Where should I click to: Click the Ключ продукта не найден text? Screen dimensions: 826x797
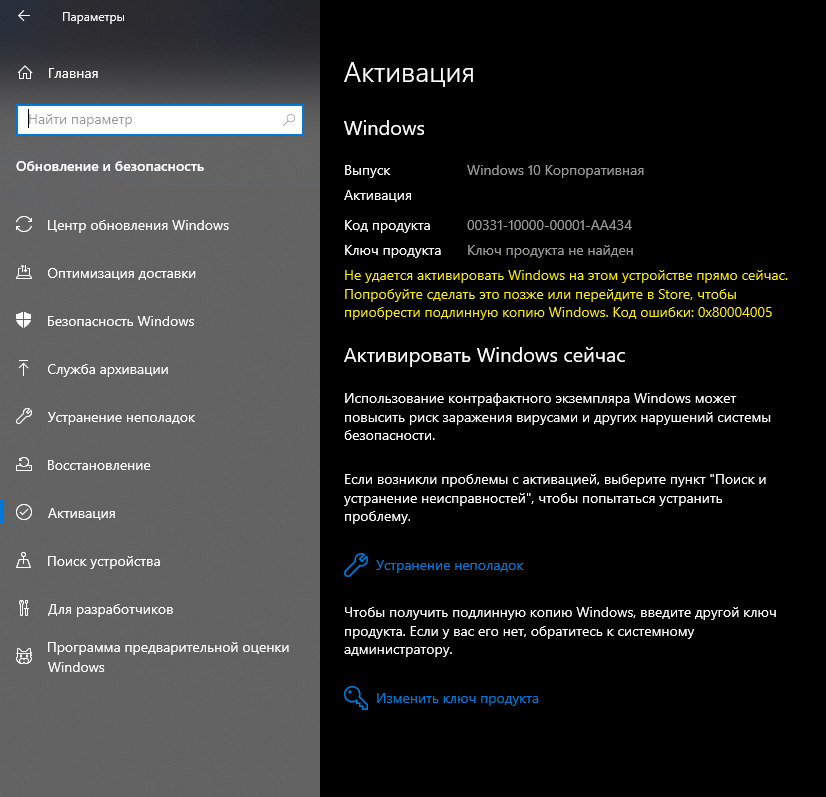550,250
